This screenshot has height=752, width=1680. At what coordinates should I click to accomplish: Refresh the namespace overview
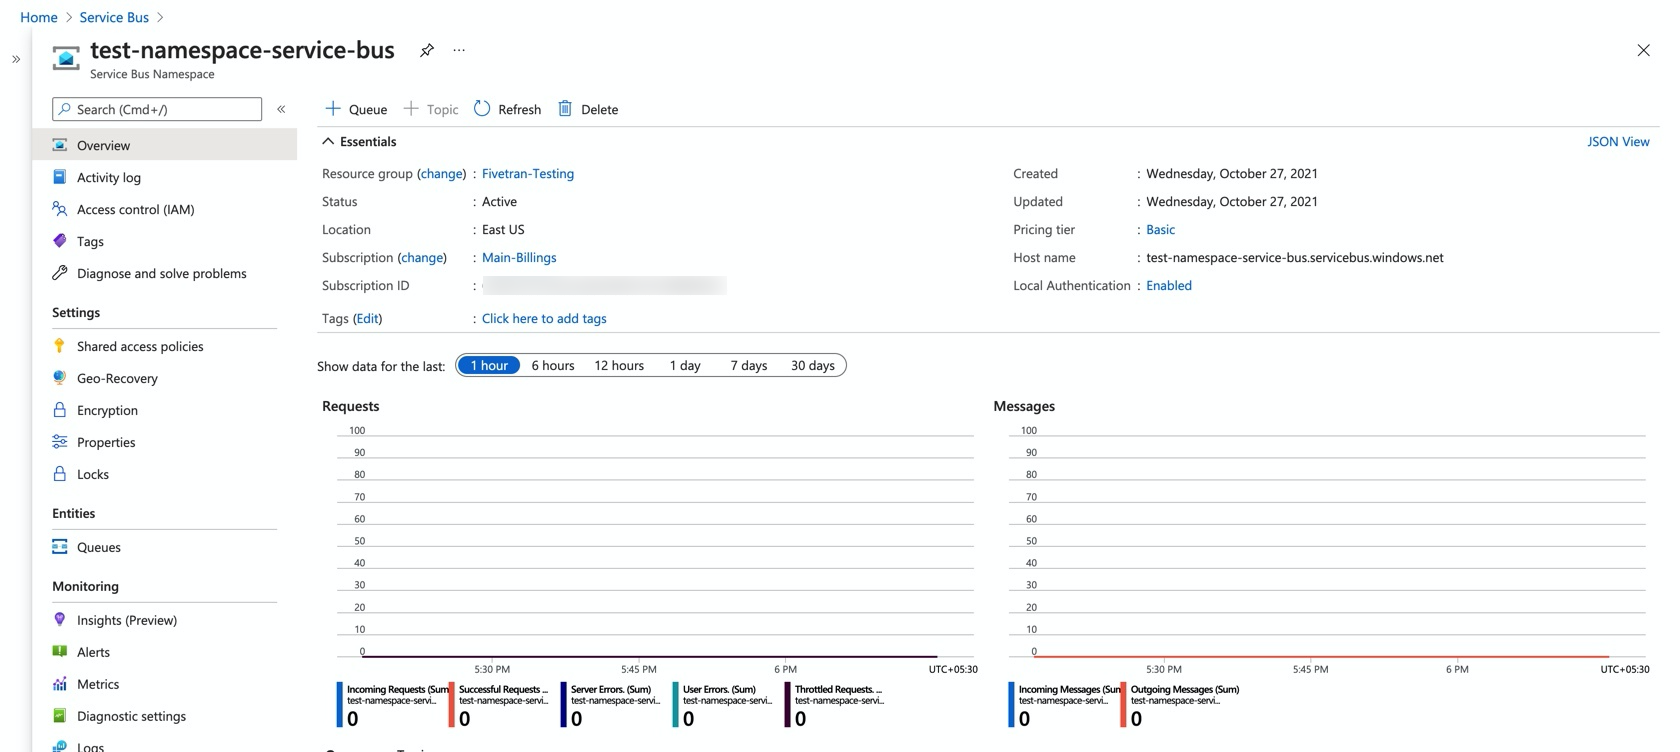point(508,109)
